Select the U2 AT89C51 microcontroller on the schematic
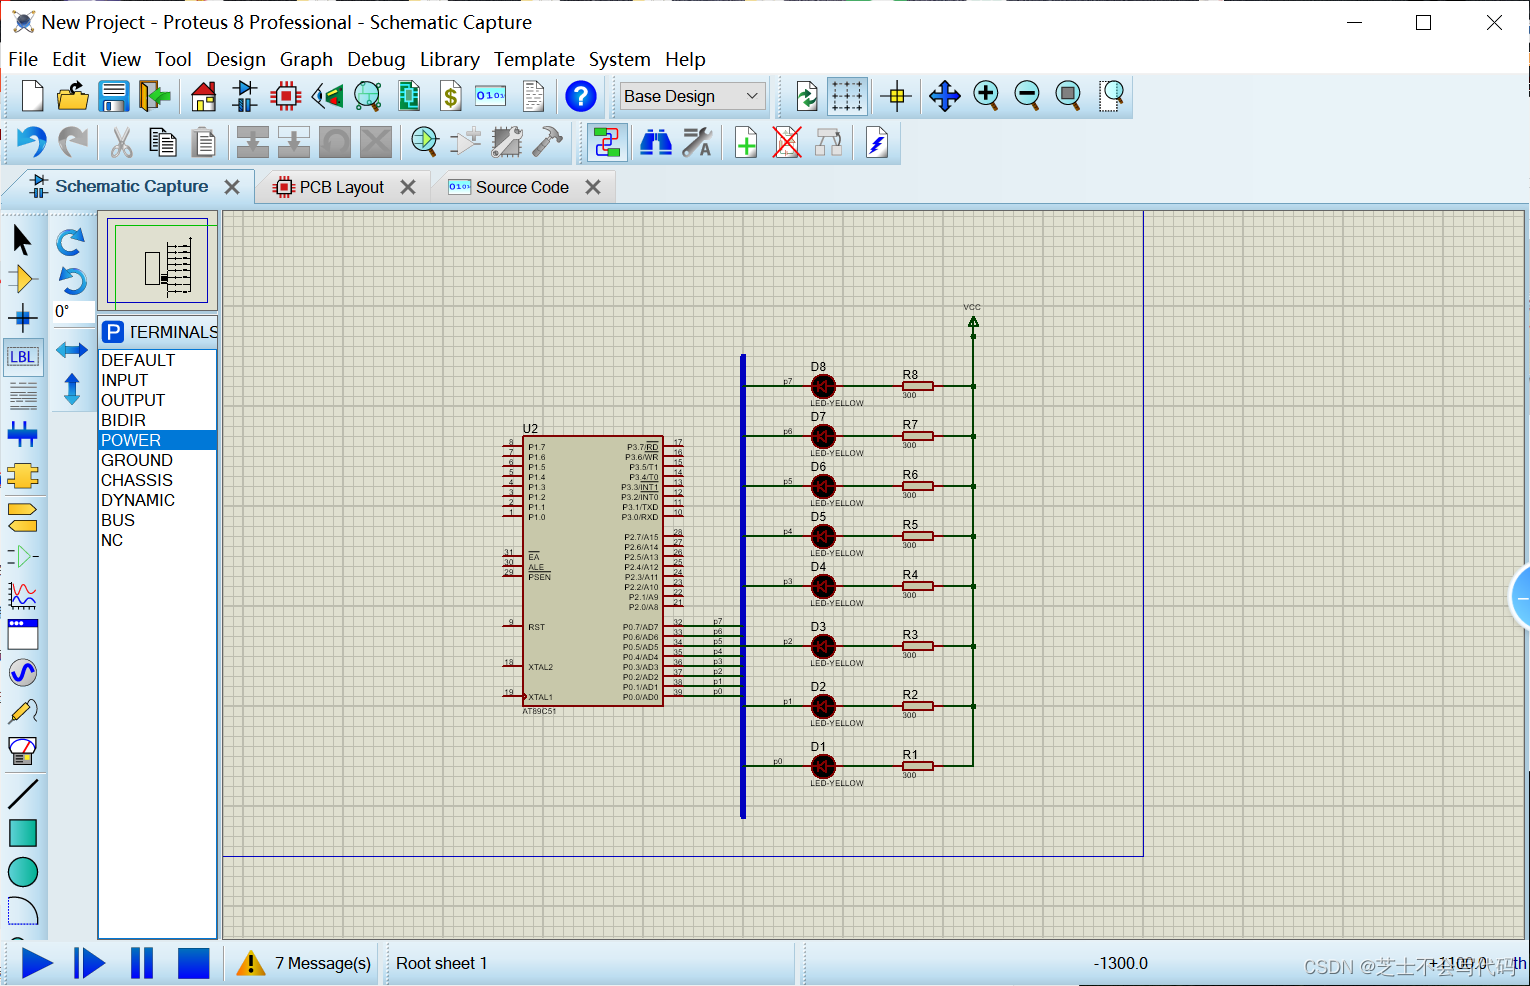This screenshot has width=1530, height=986. (x=592, y=571)
